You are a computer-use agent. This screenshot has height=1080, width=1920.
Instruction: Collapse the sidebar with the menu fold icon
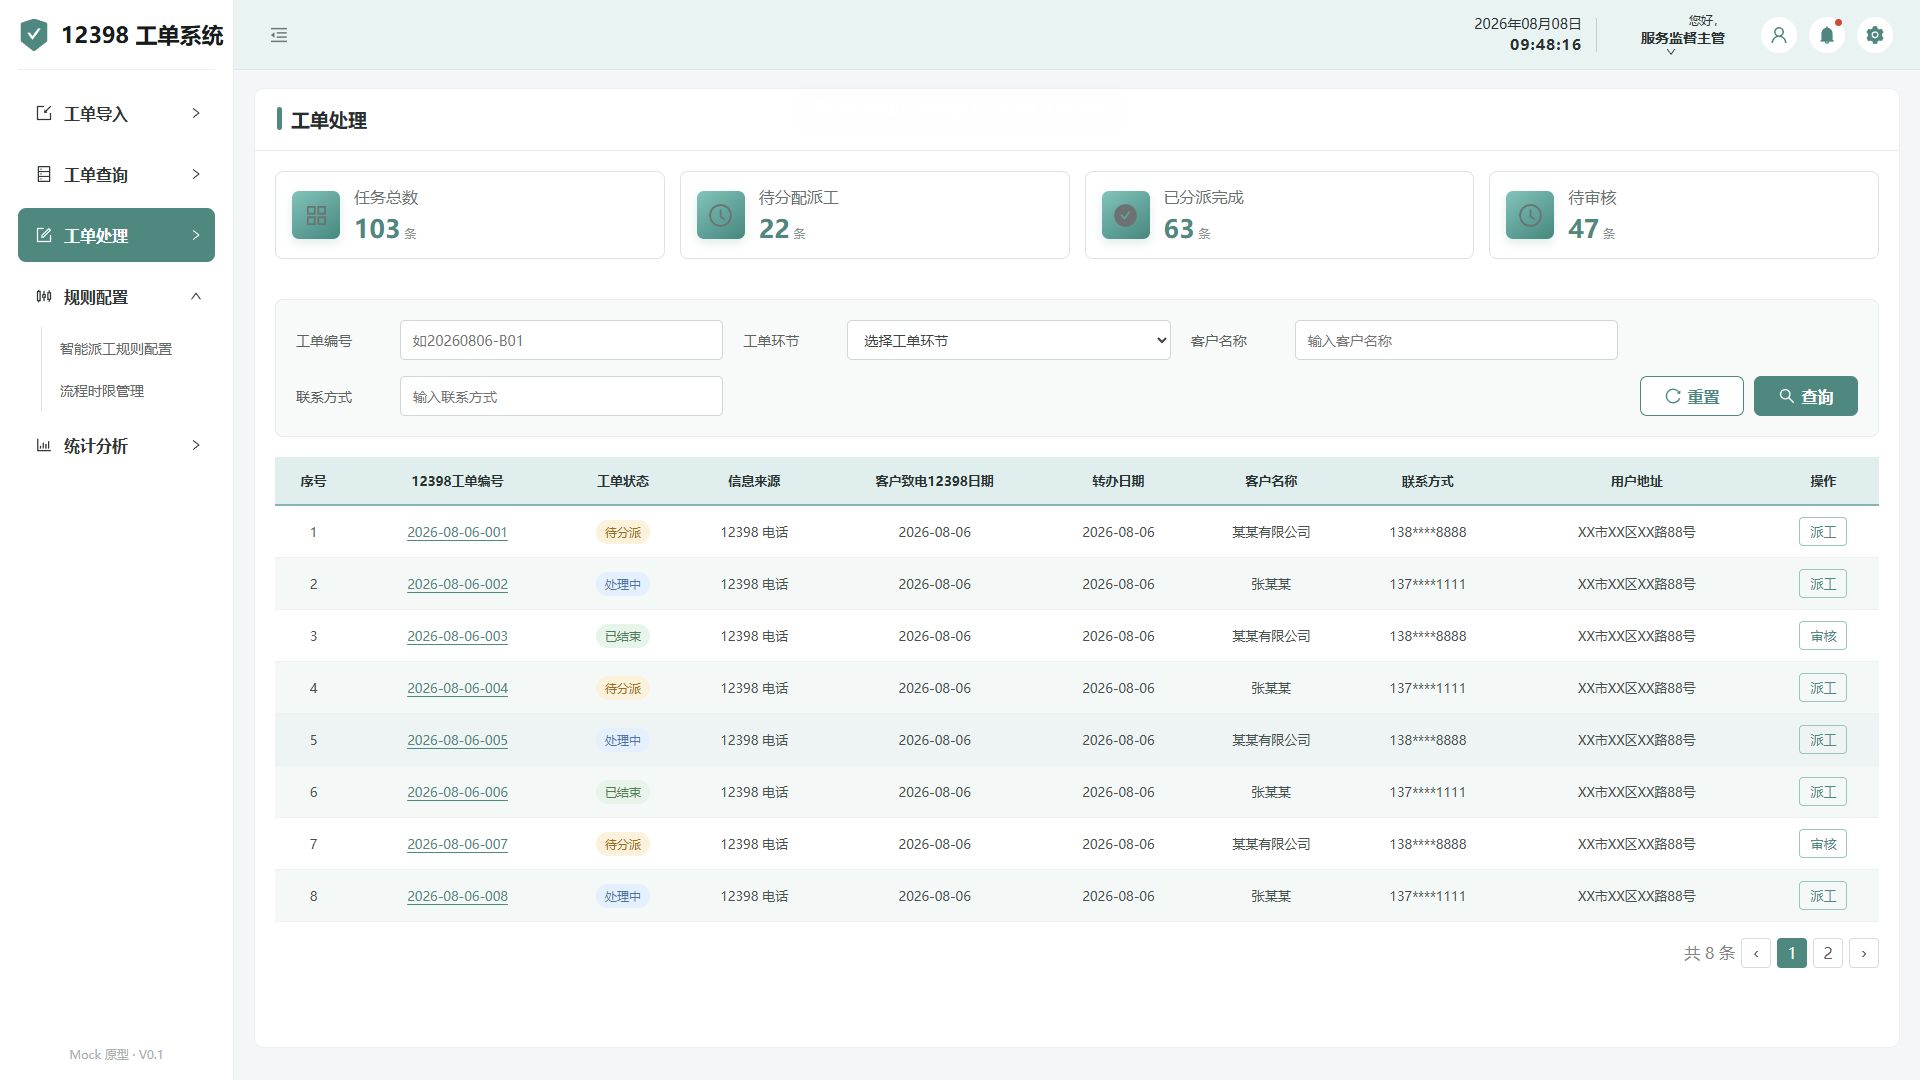279,35
